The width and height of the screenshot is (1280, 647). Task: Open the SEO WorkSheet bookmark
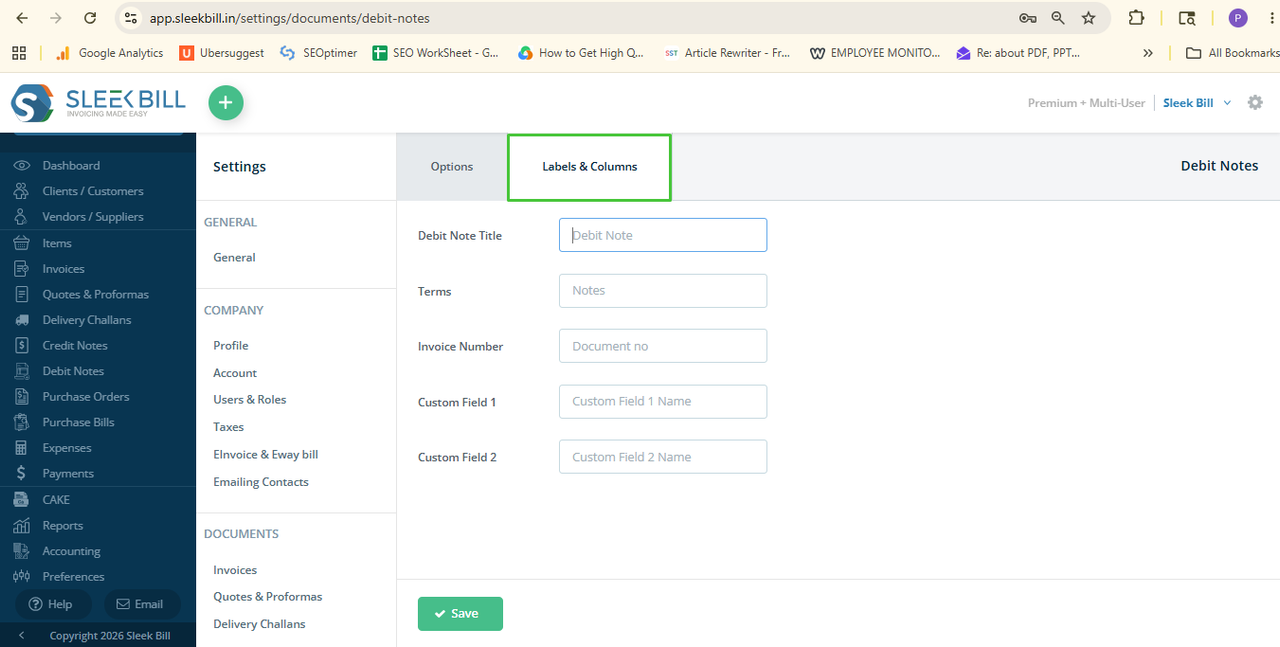coord(436,53)
